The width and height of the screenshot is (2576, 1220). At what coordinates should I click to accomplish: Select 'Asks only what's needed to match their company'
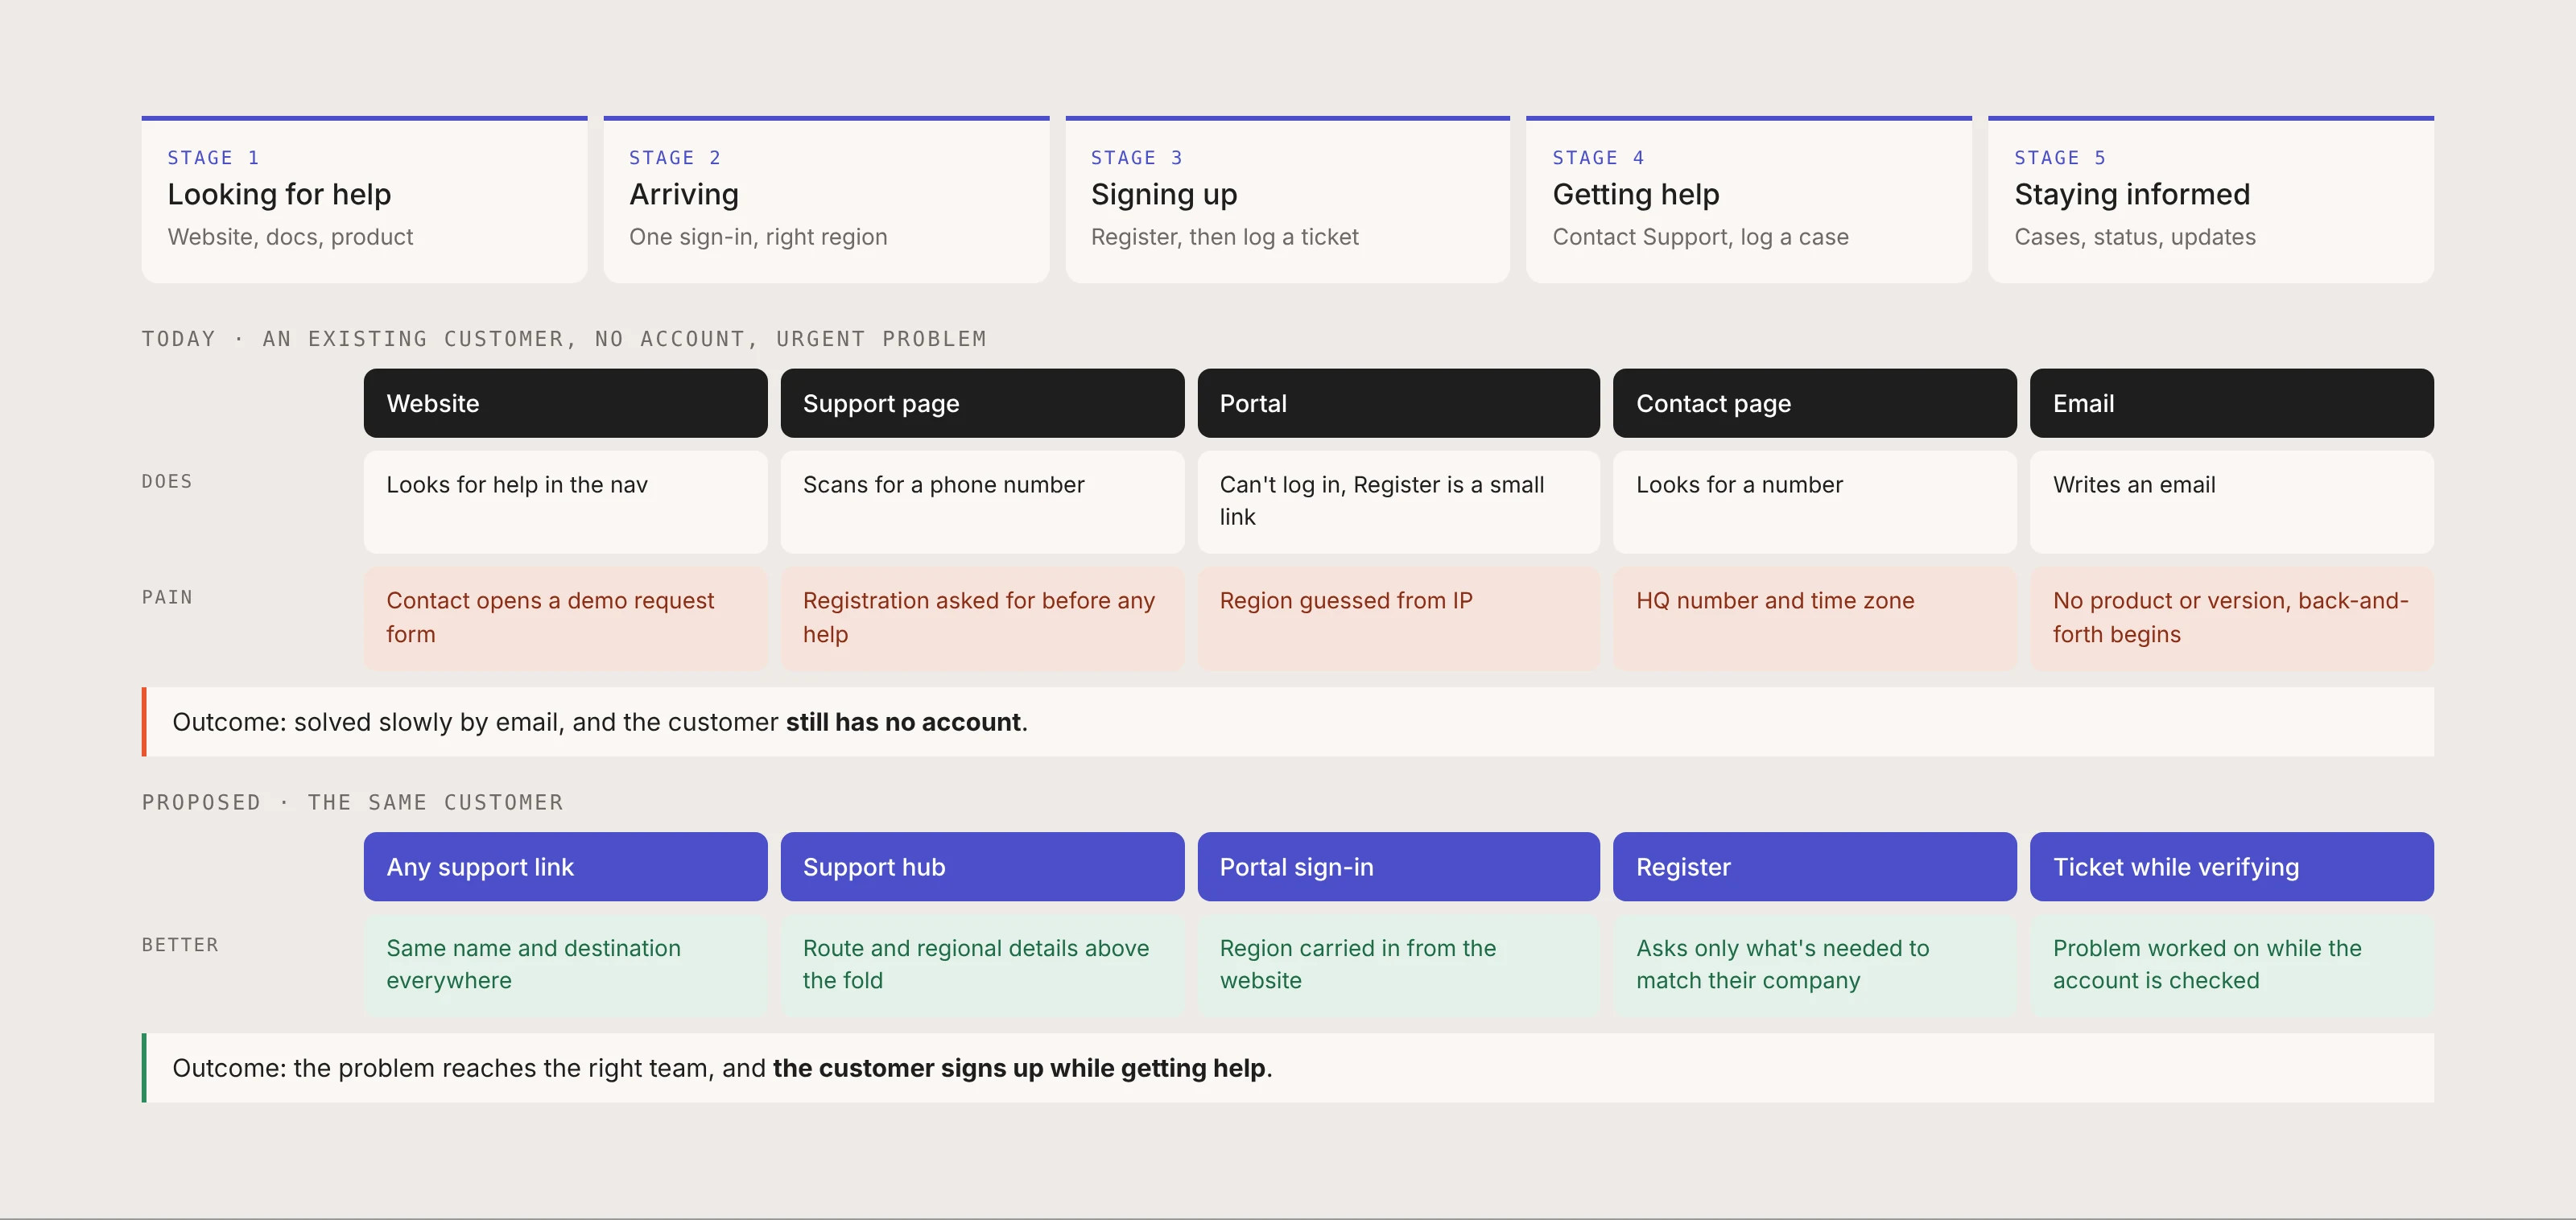1815,965
